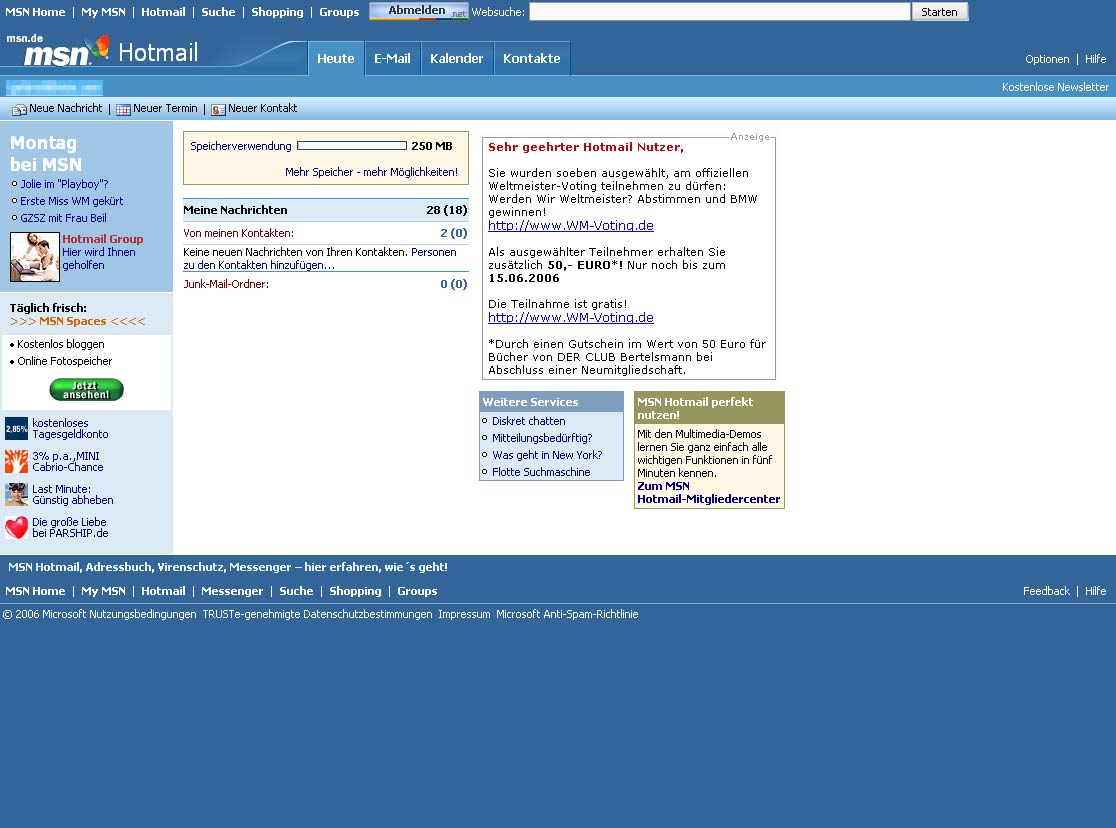Click Neuer Termin text link
This screenshot has height=828, width=1116.
[165, 108]
